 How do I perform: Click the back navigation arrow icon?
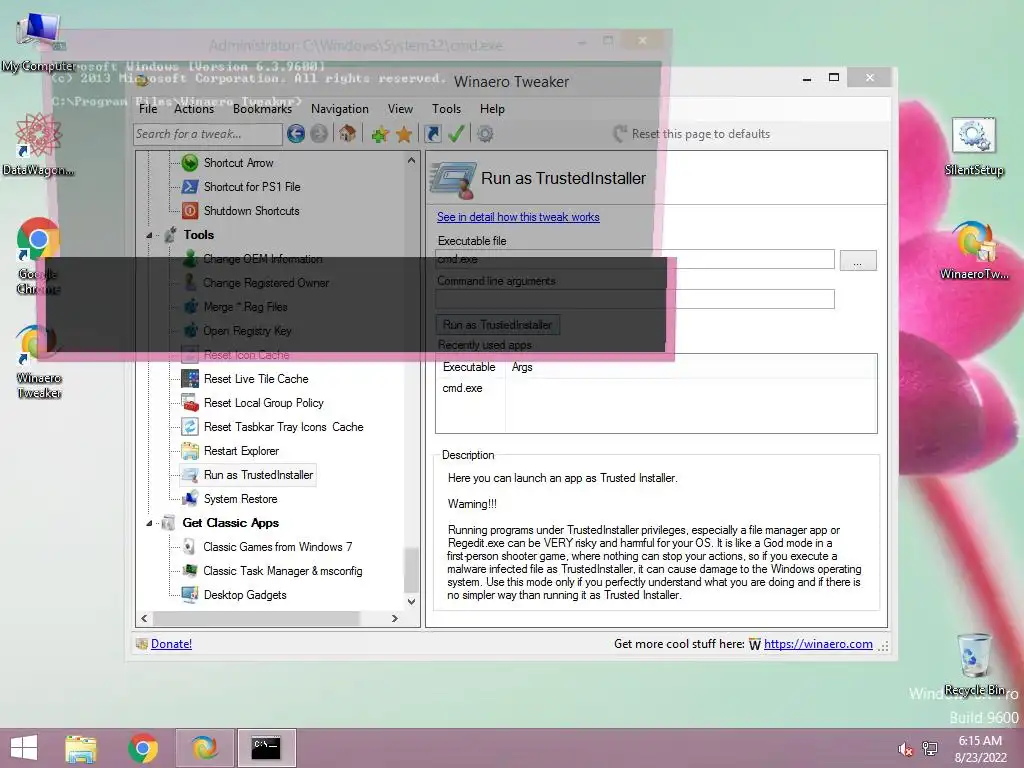pos(296,134)
